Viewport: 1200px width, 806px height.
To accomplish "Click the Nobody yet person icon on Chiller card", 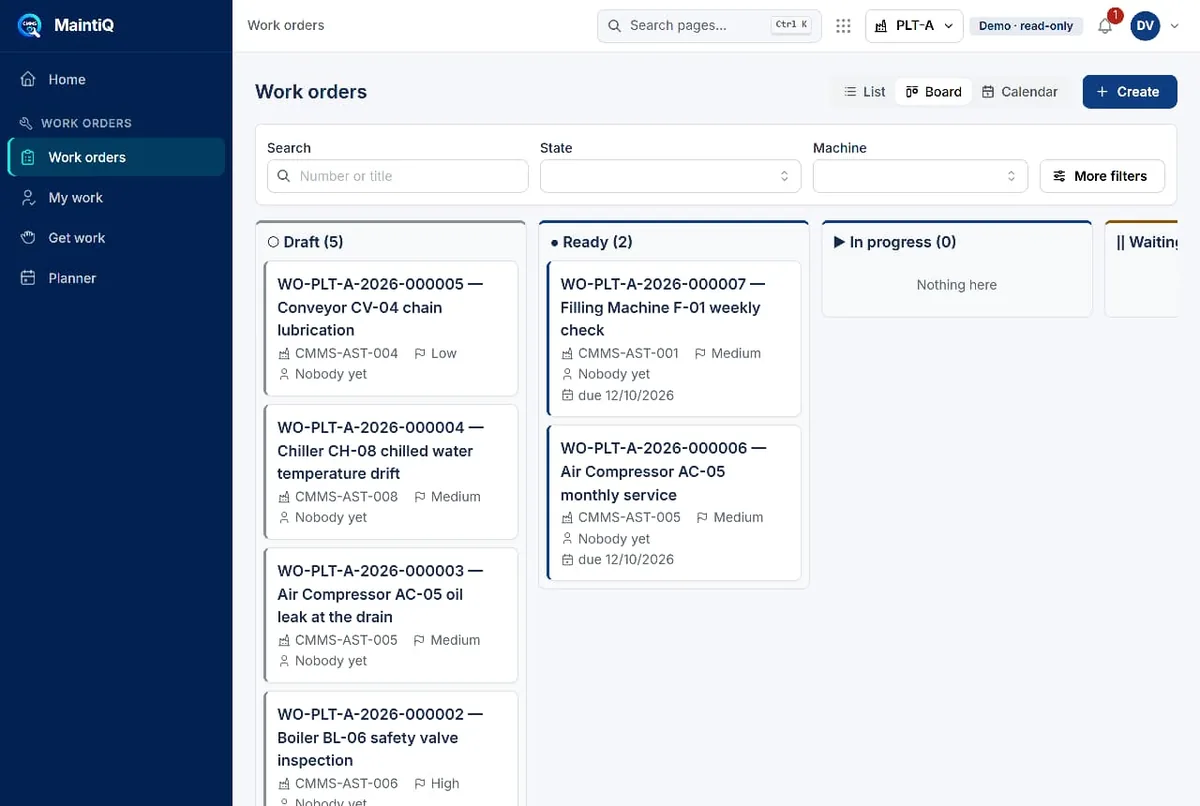I will pyautogui.click(x=285, y=517).
